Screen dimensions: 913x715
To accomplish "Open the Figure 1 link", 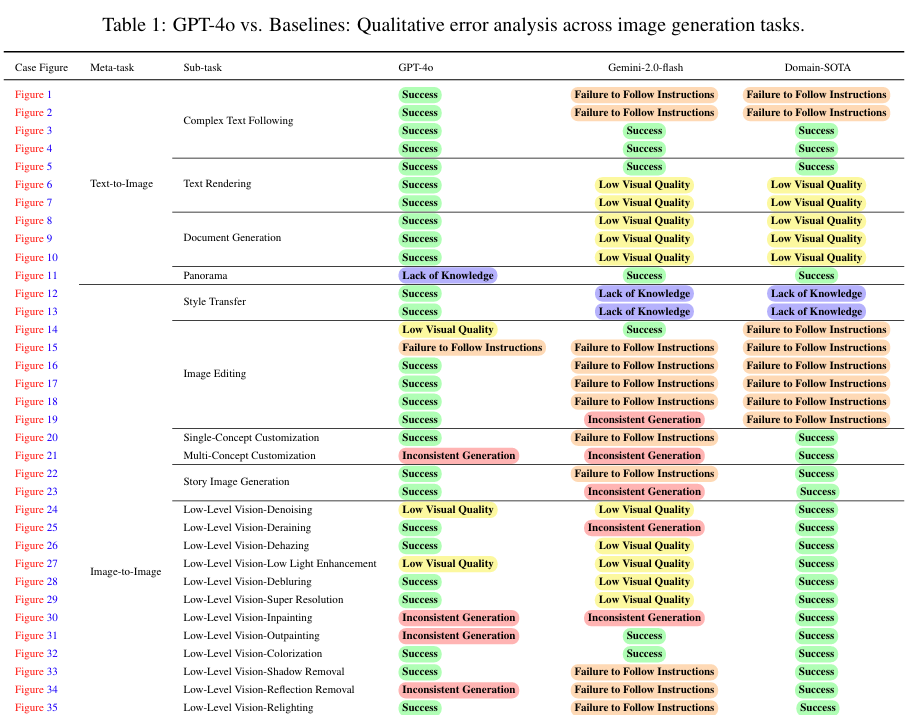I will (x=33, y=94).
